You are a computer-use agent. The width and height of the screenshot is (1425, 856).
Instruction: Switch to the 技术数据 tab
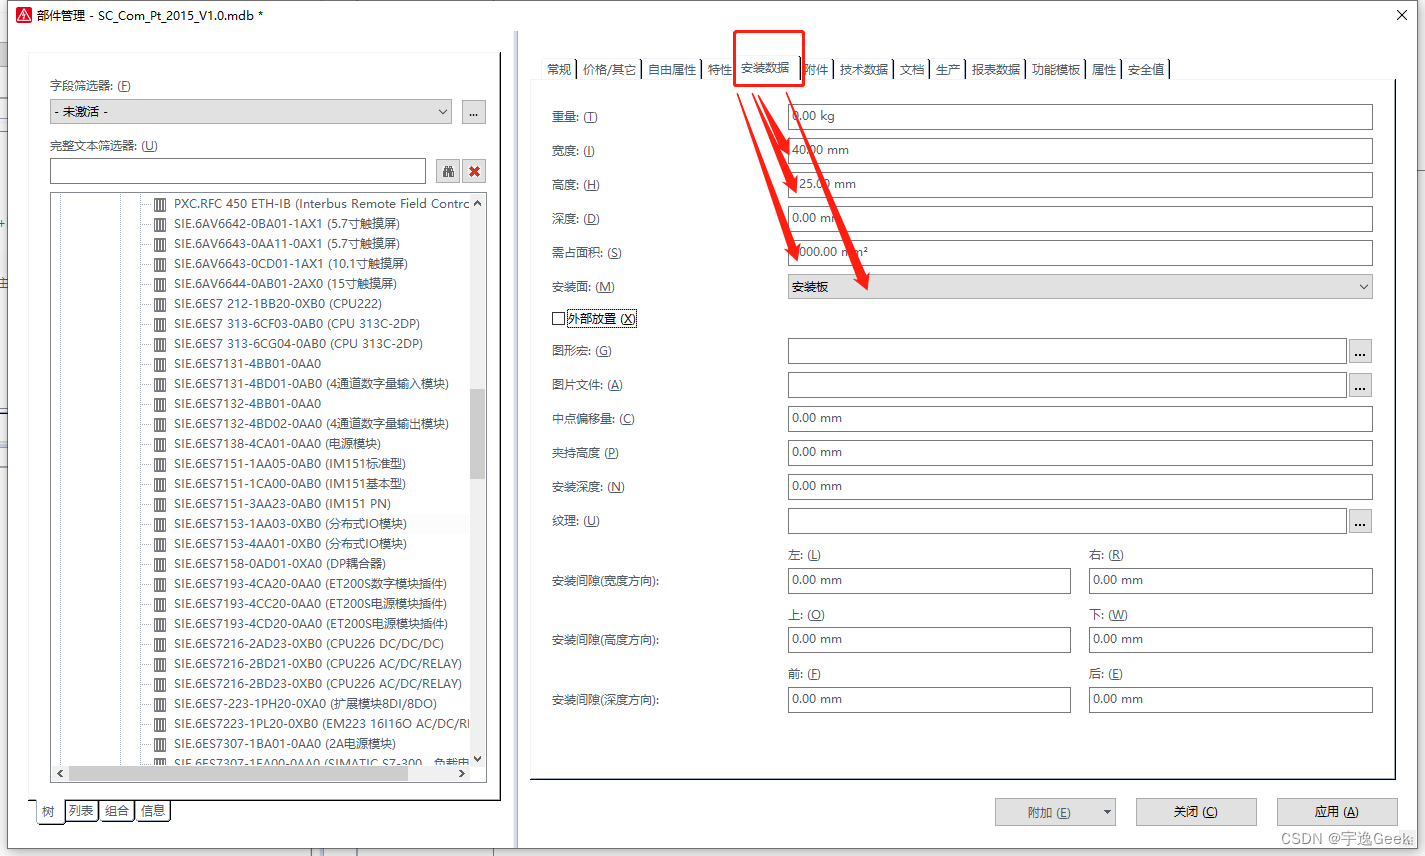(863, 69)
